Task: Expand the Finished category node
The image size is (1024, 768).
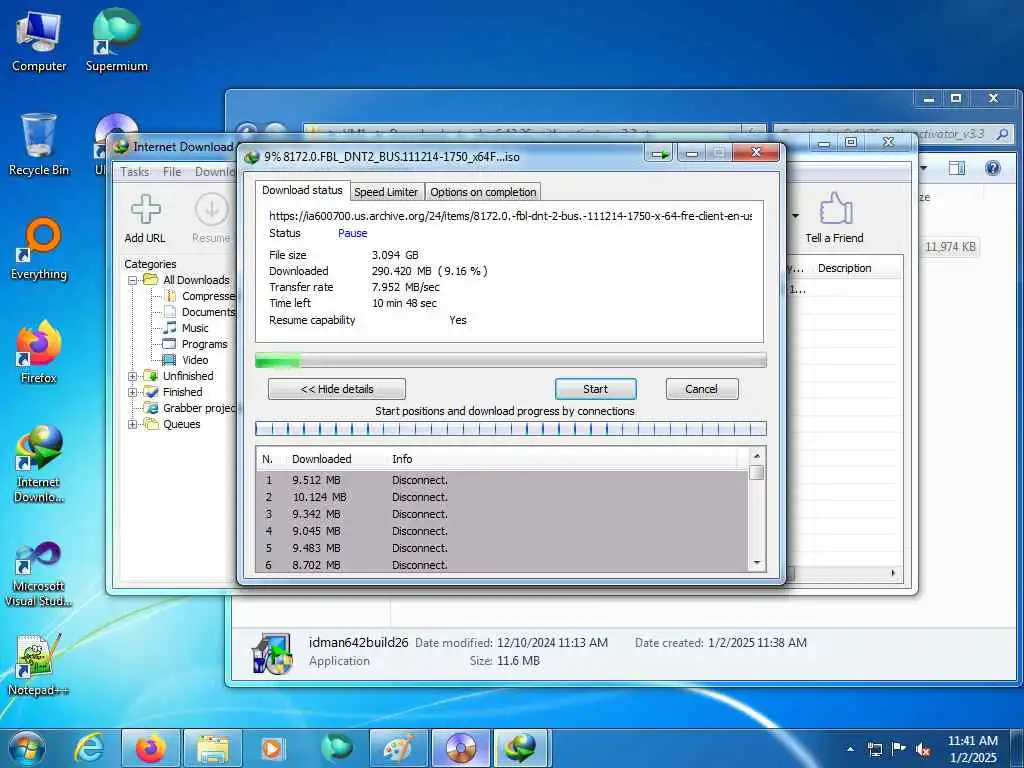Action: click(132, 392)
